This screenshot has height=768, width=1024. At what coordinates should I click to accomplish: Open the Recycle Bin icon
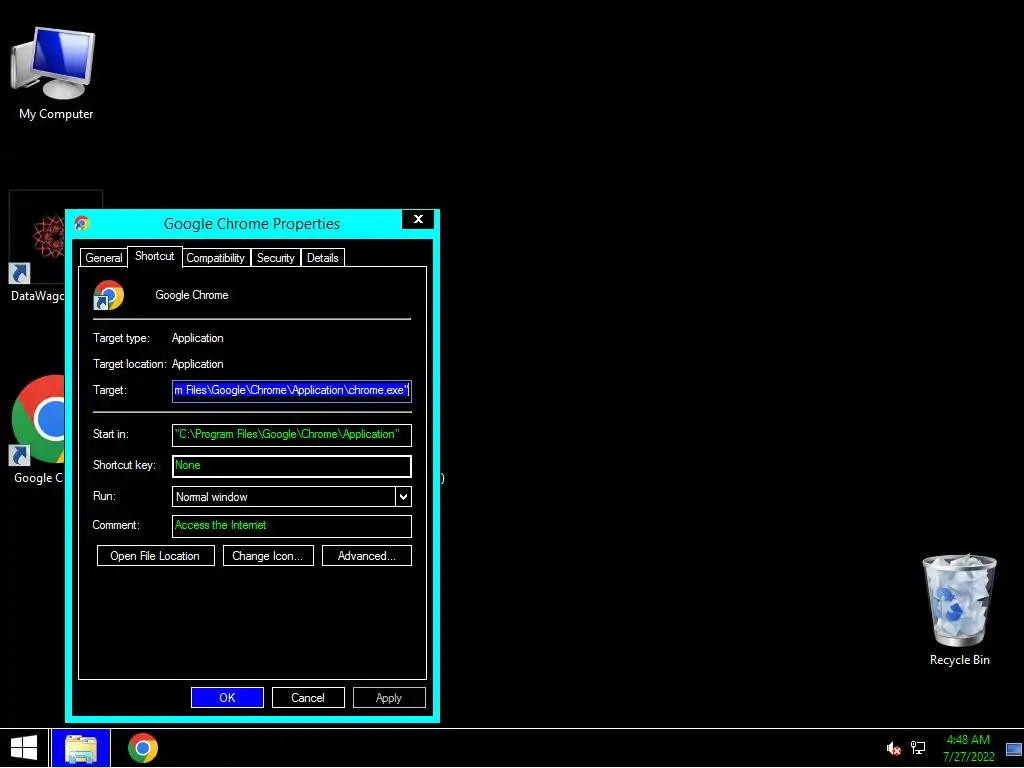tap(959, 609)
